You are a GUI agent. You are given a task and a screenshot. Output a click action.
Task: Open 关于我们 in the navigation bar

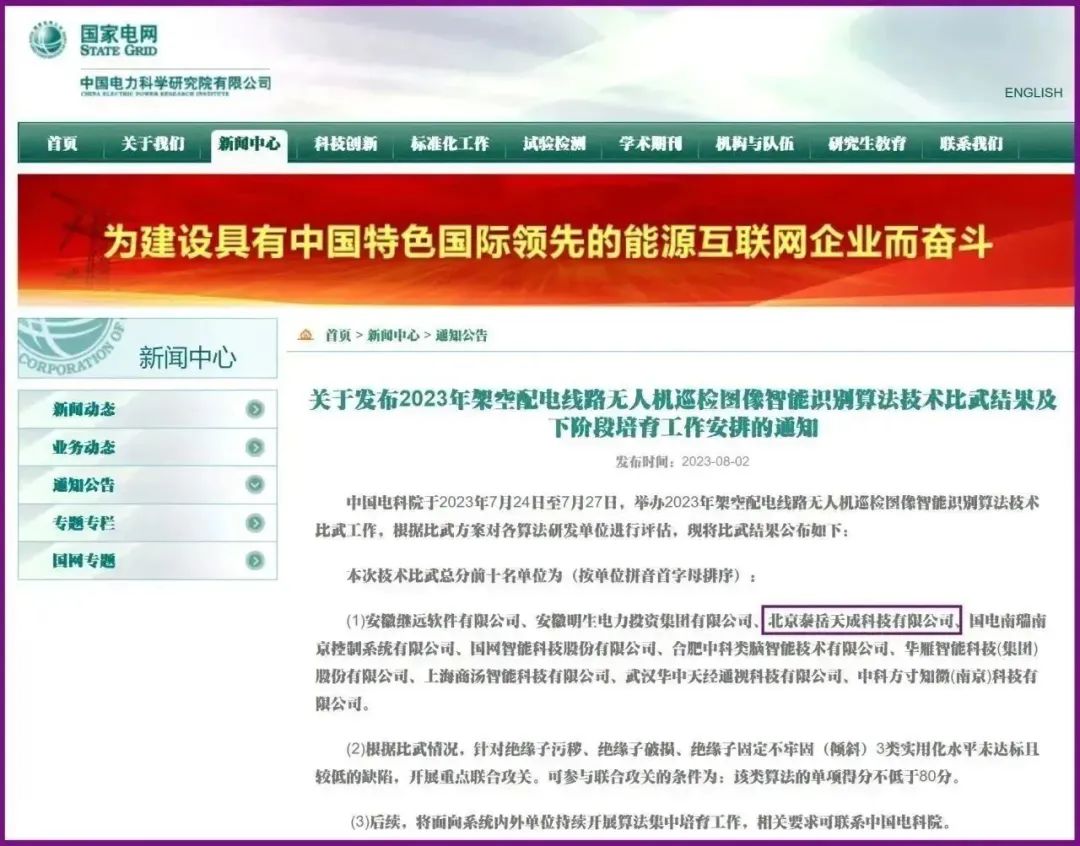point(153,144)
